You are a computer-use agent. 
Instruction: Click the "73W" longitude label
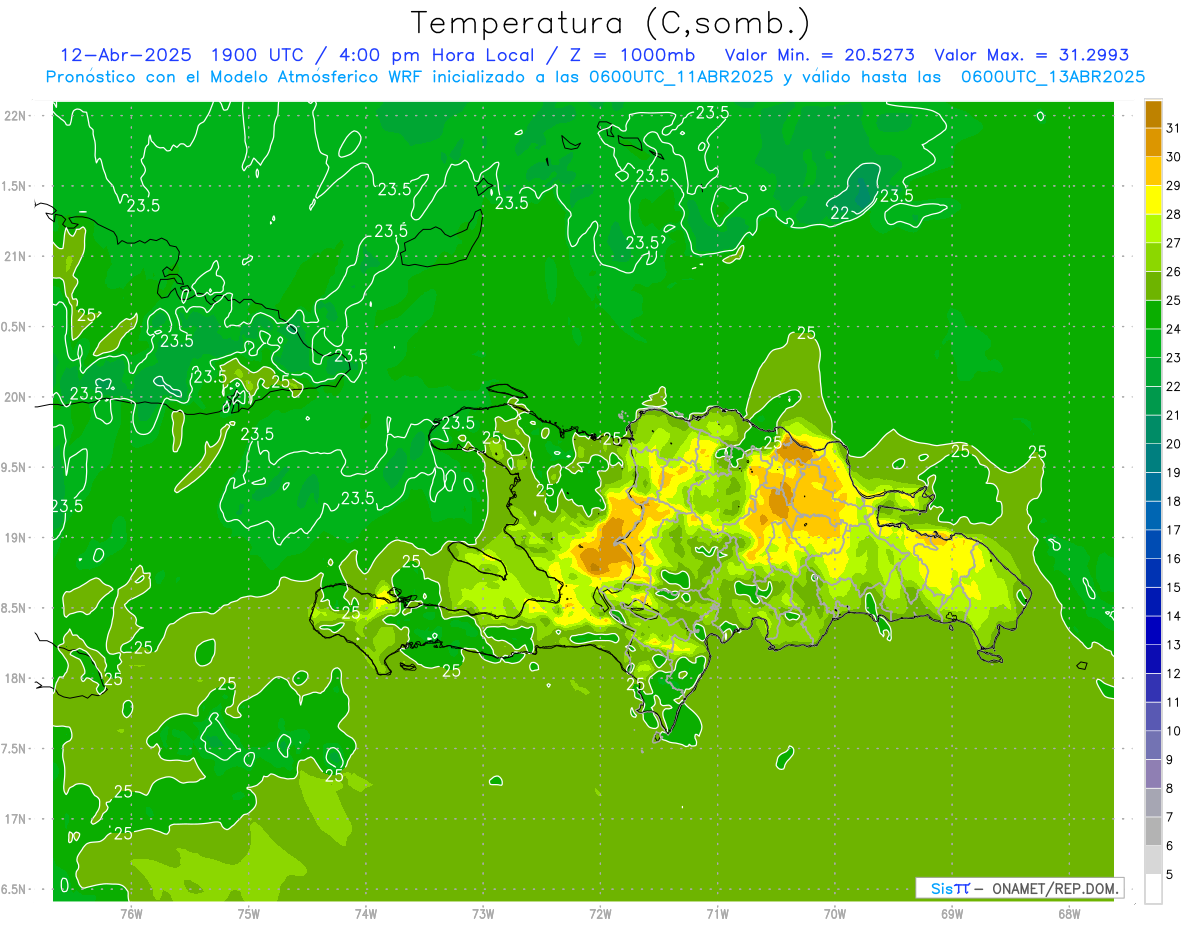coord(483,913)
